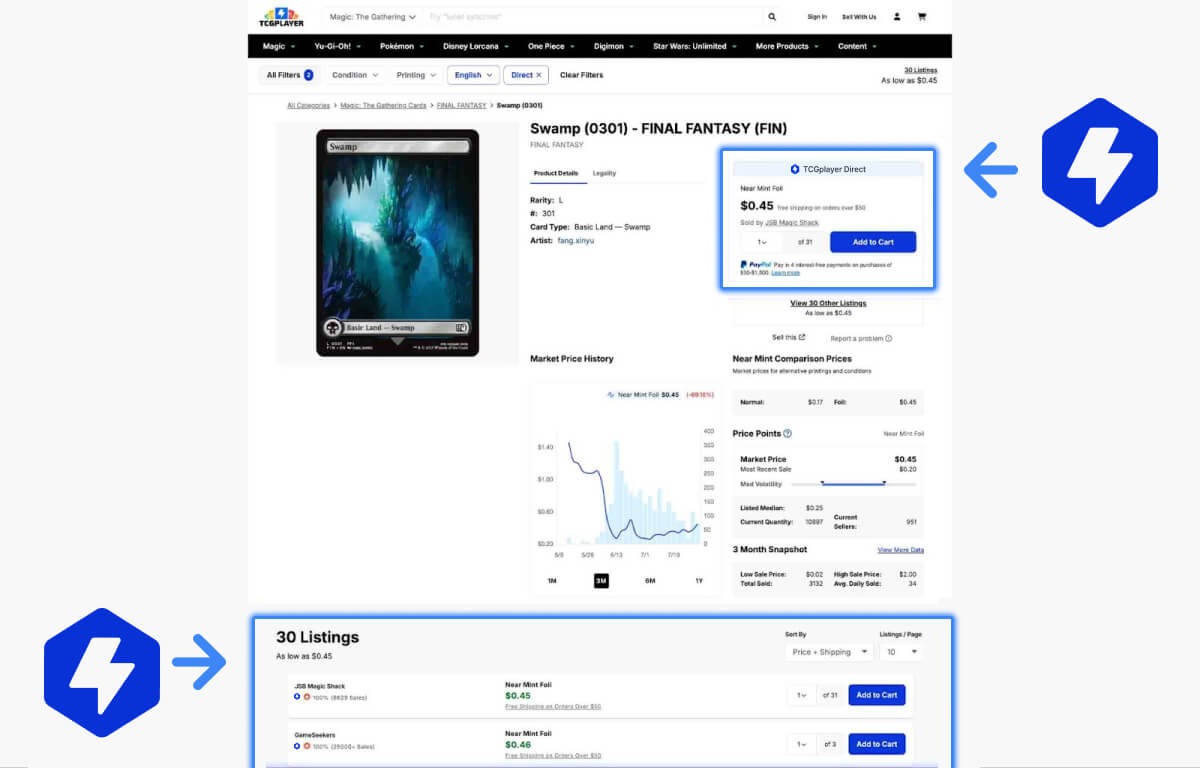Image resolution: width=1200 pixels, height=768 pixels.
Task: Open the Listings per Page dropdown
Action: pos(901,652)
